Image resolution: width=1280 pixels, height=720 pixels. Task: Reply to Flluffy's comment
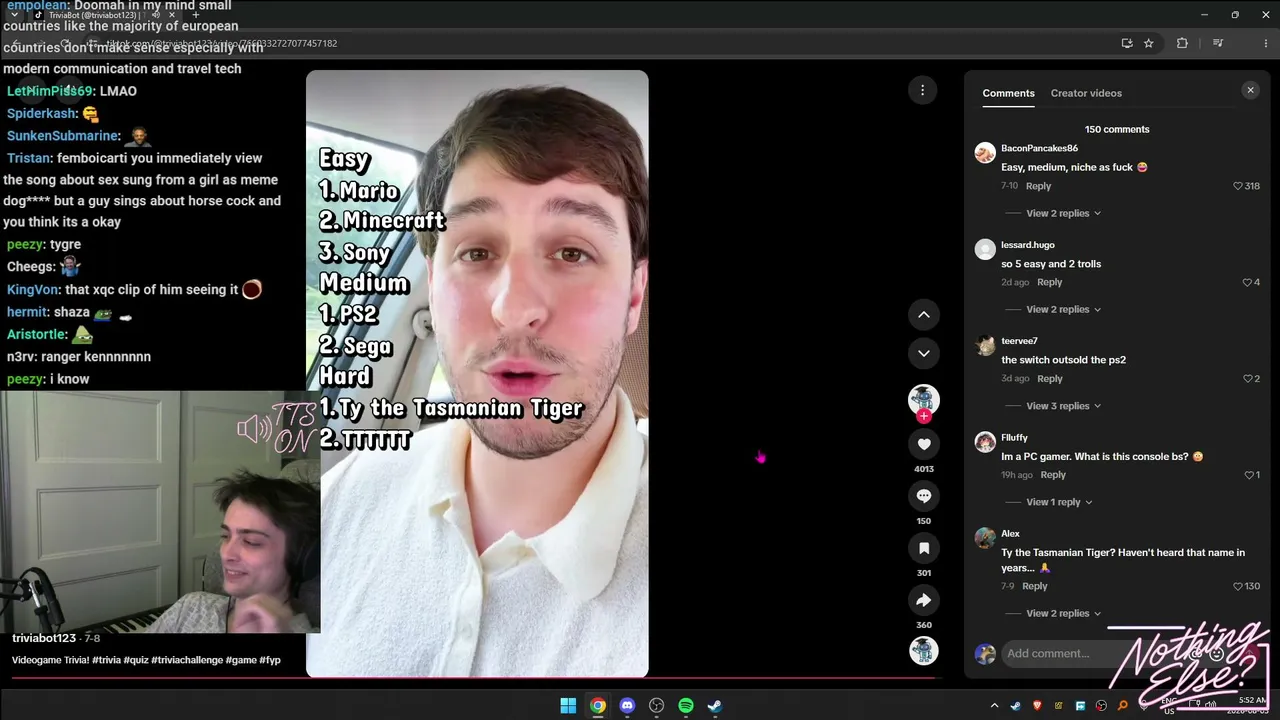pyautogui.click(x=1053, y=475)
